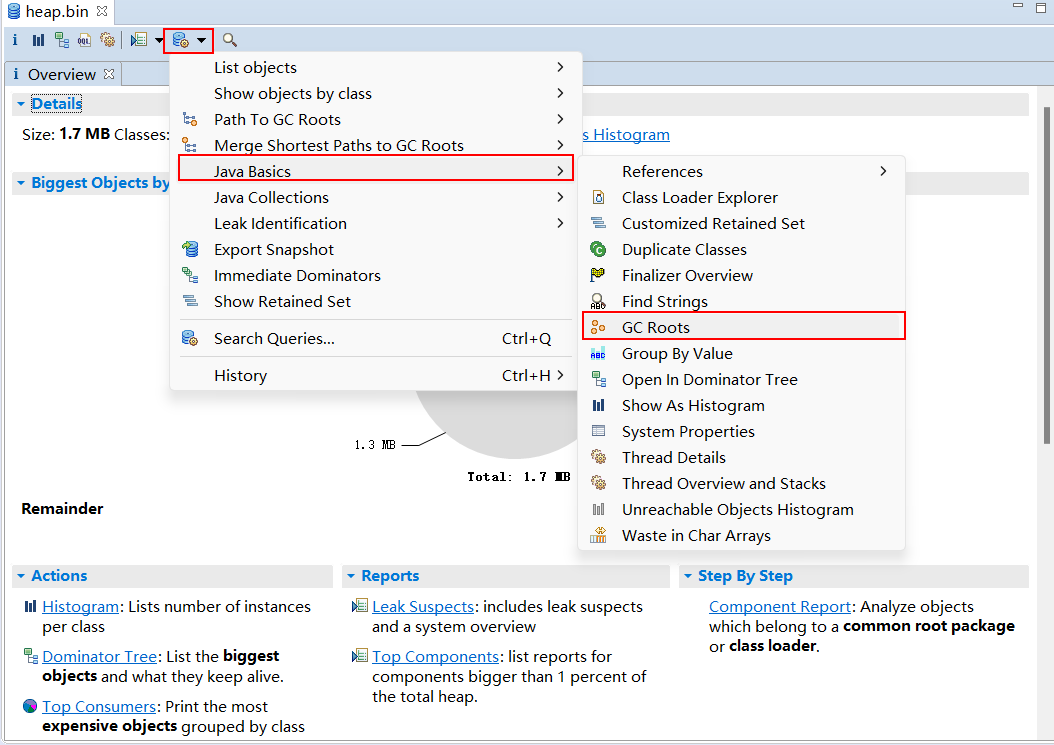Image resolution: width=1054 pixels, height=745 pixels.
Task: Open Finalizer Overview
Action: click(x=741, y=276)
